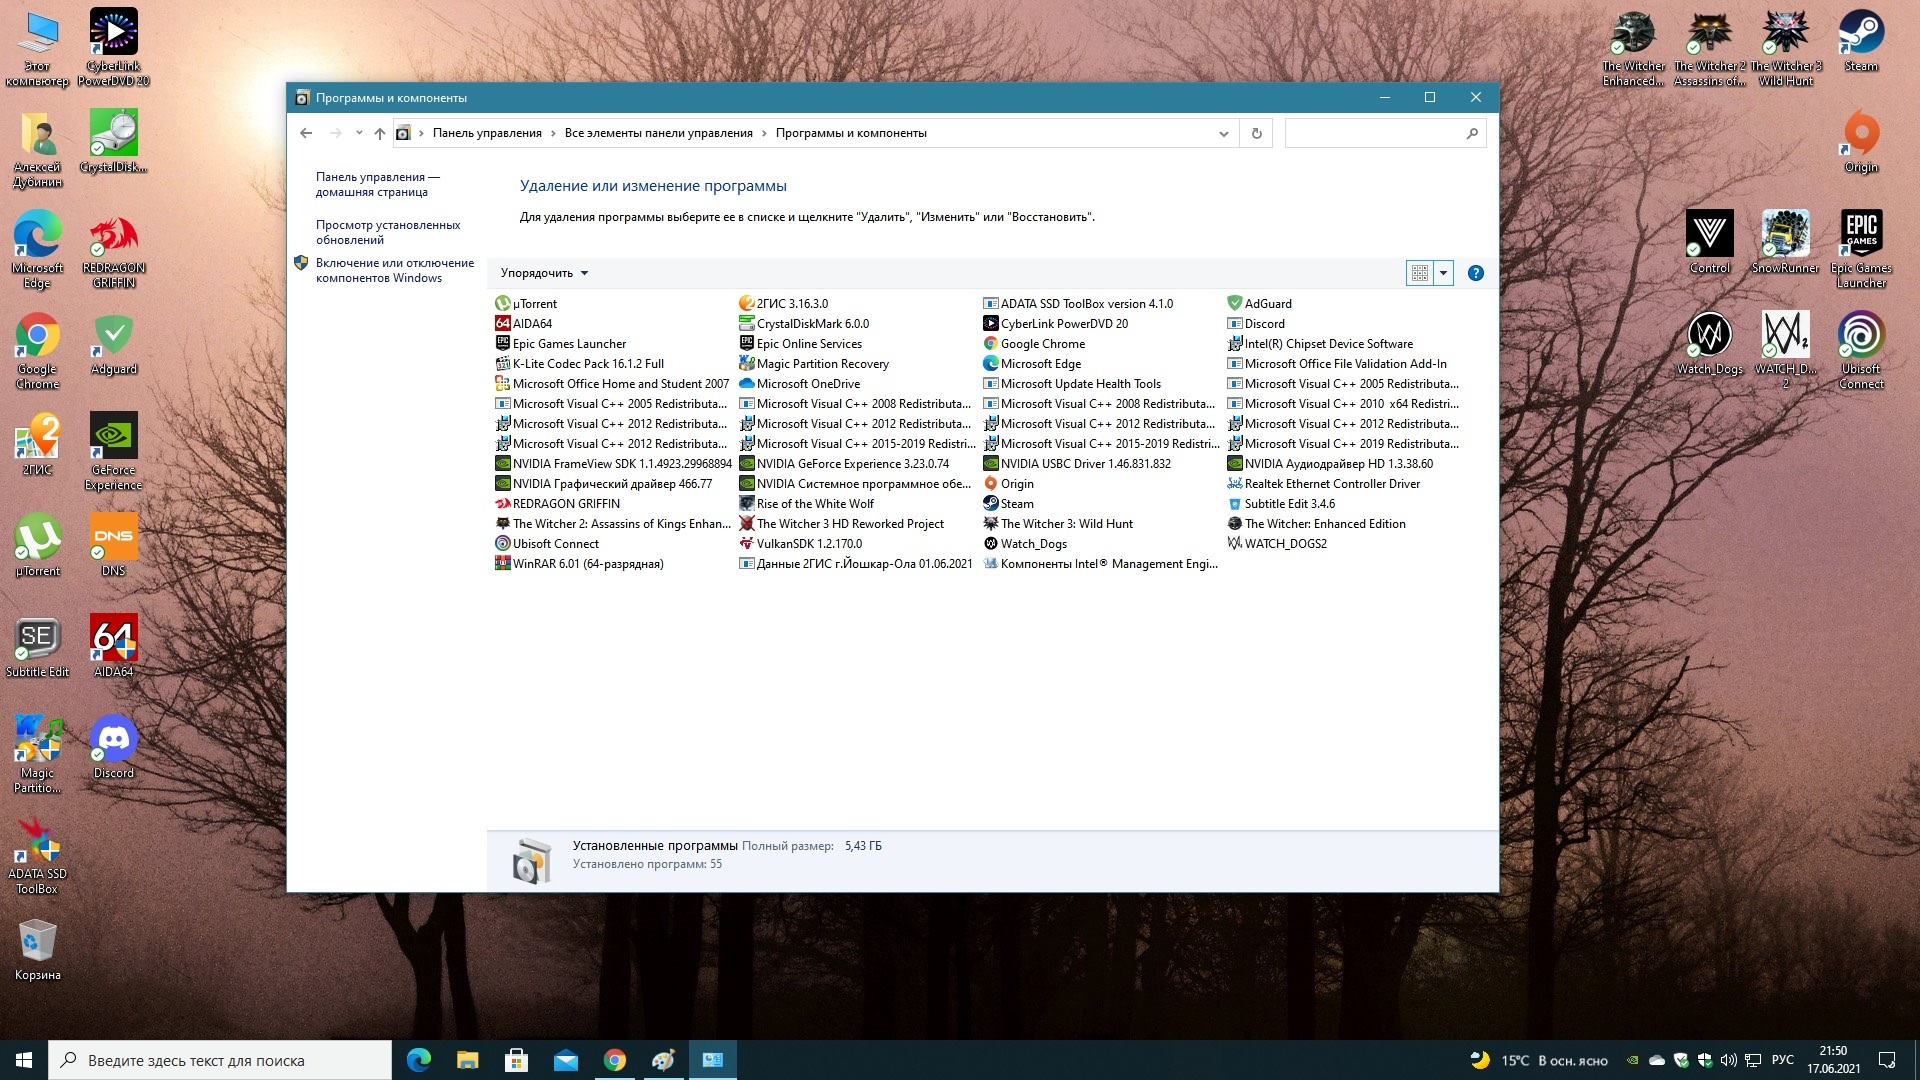Select the WinRAR 6.01 entry icon
This screenshot has width=1920, height=1080.
point(502,563)
